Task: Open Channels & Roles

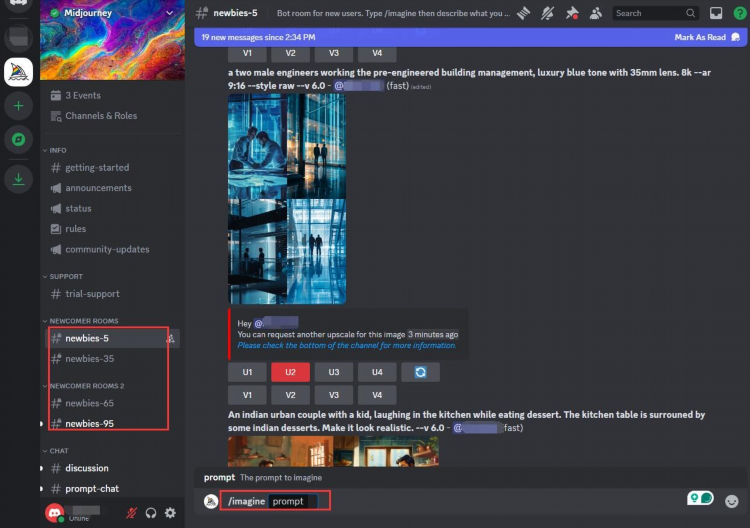Action: tap(112, 116)
